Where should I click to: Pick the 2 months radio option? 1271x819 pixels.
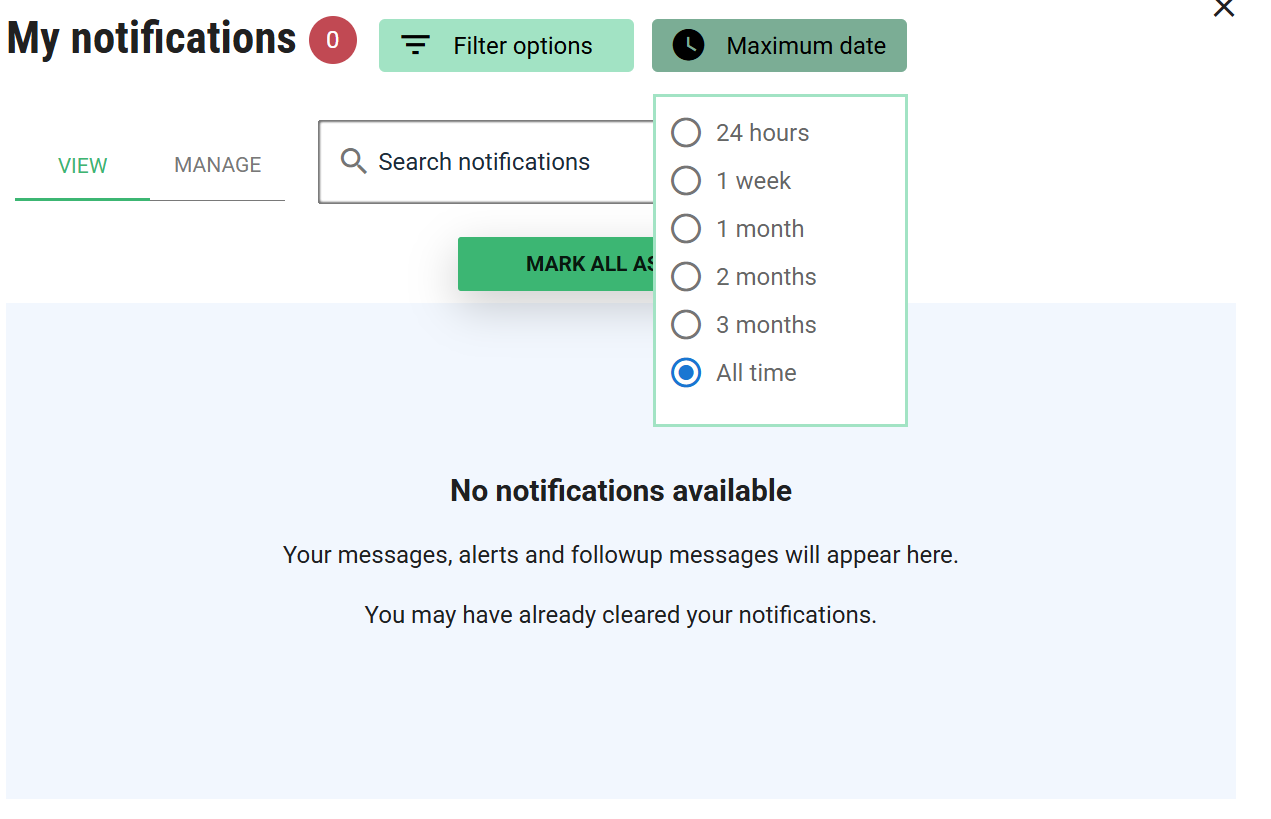coord(686,277)
